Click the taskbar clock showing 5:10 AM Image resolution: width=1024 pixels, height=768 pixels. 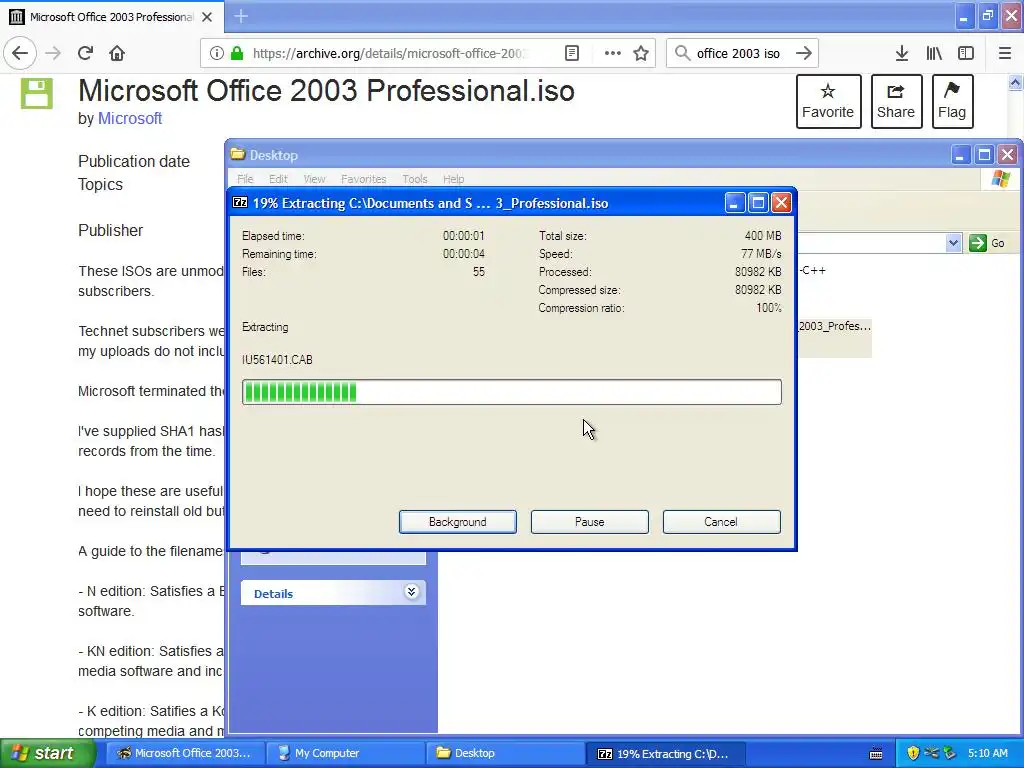987,753
